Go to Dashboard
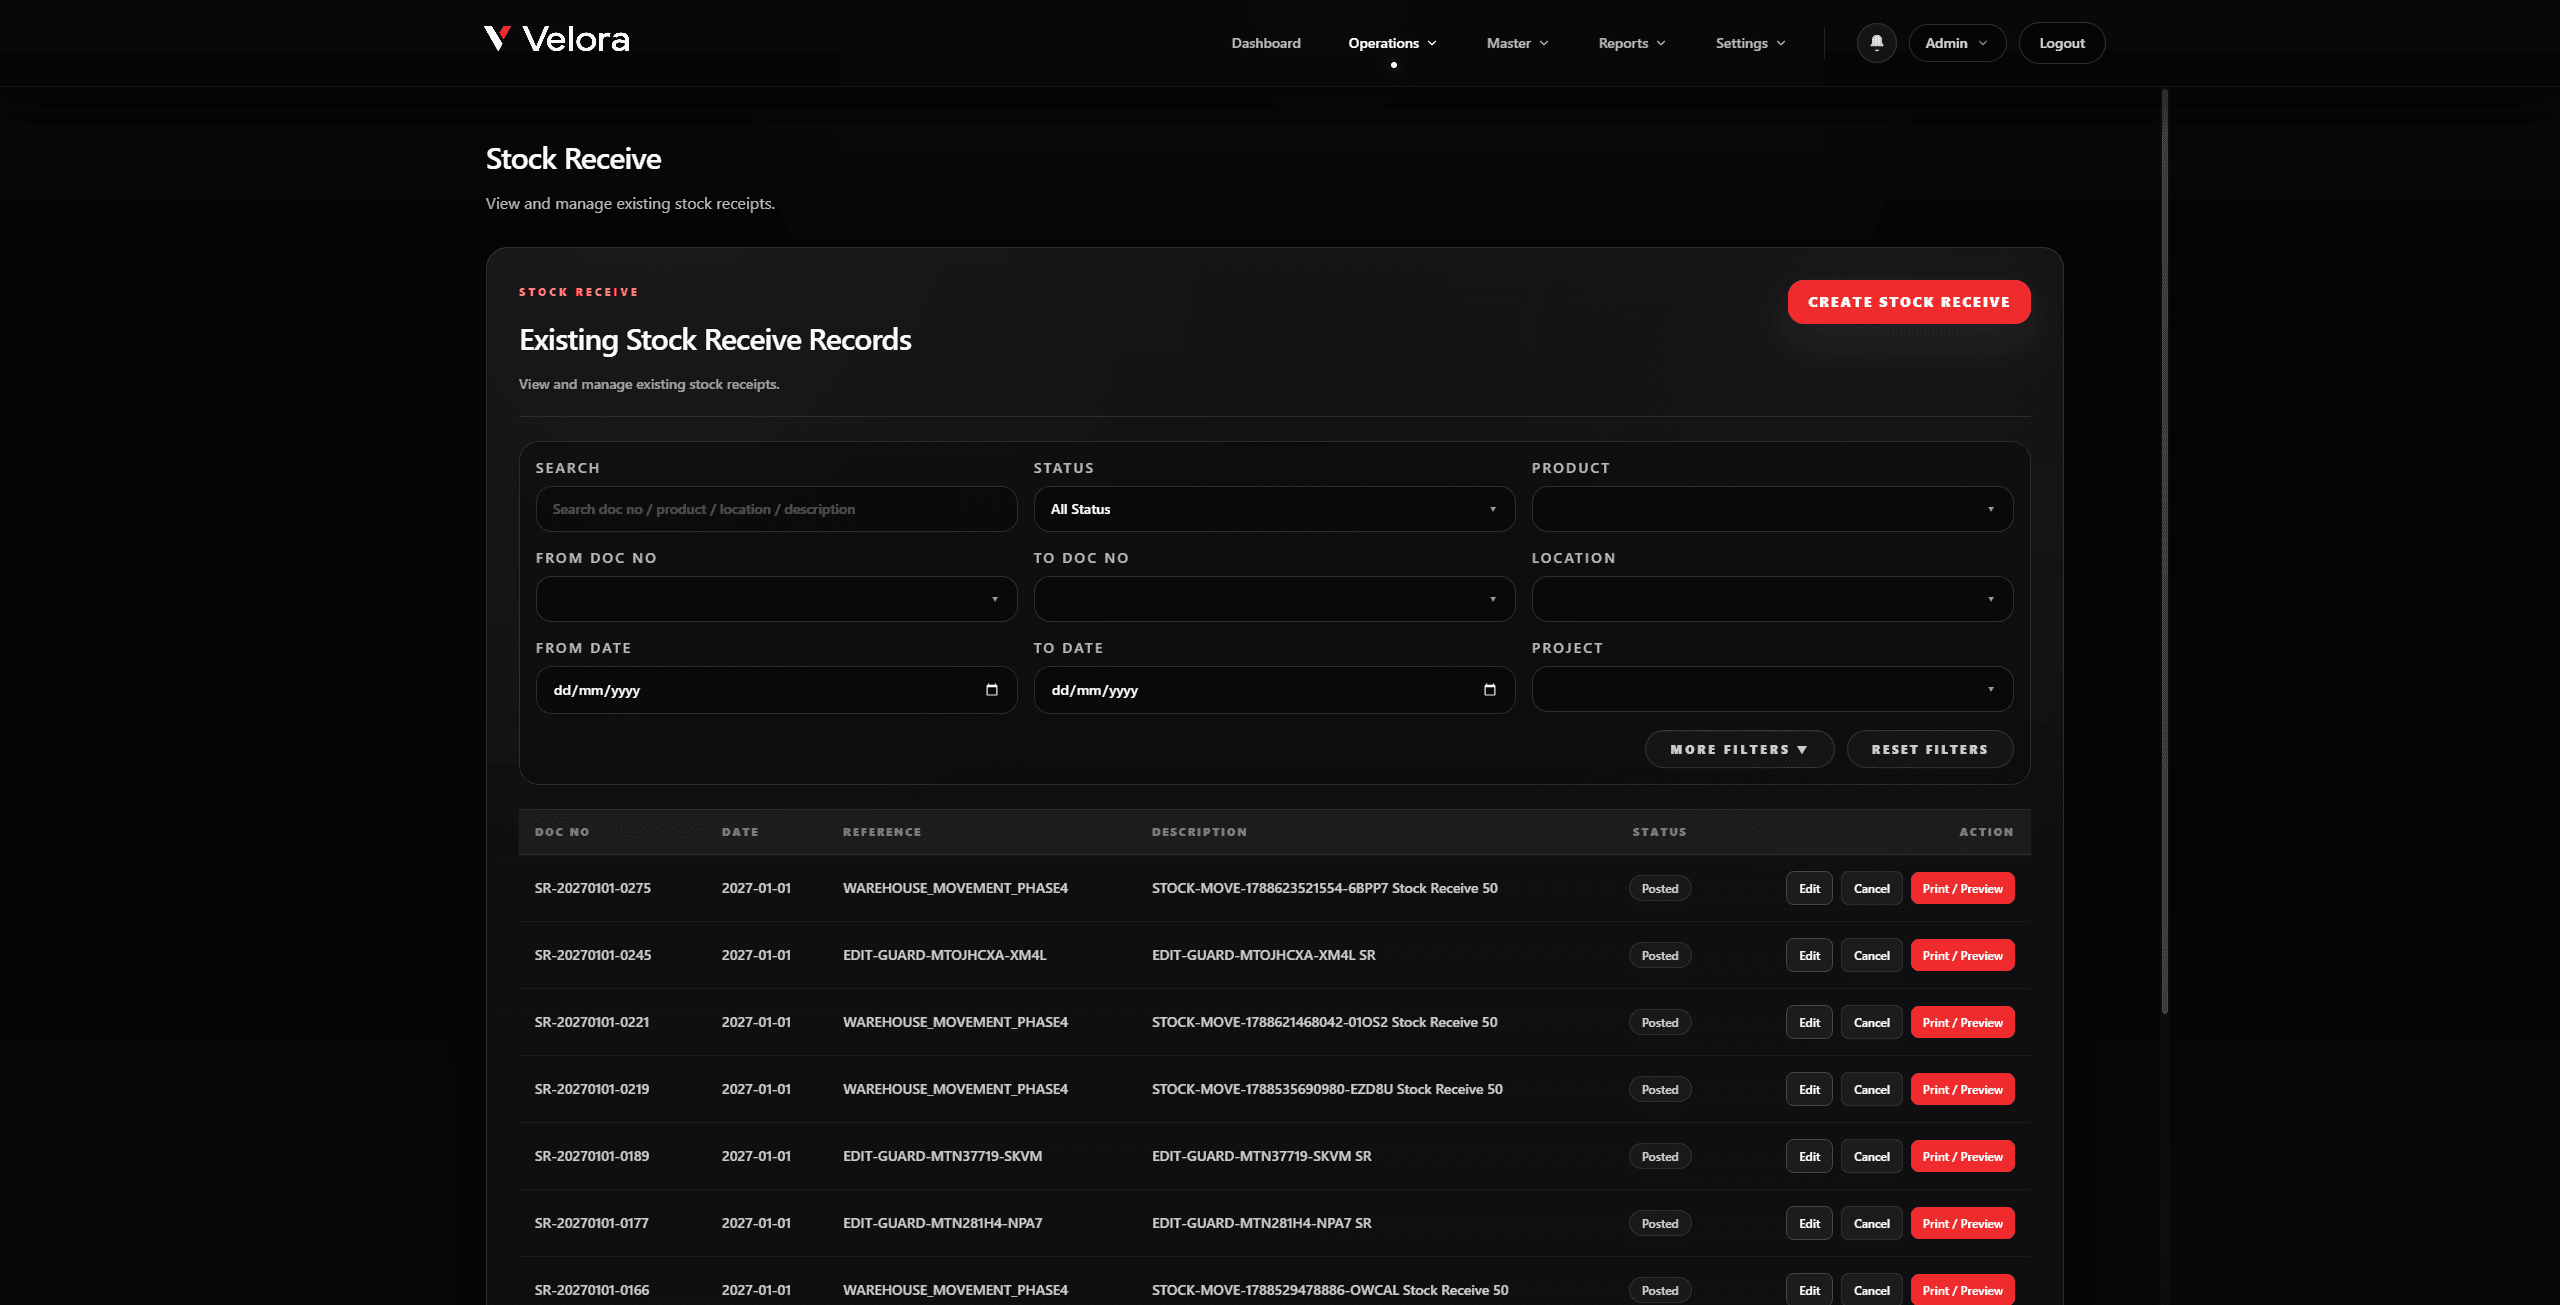The width and height of the screenshot is (2560, 1305). [x=1266, y=43]
